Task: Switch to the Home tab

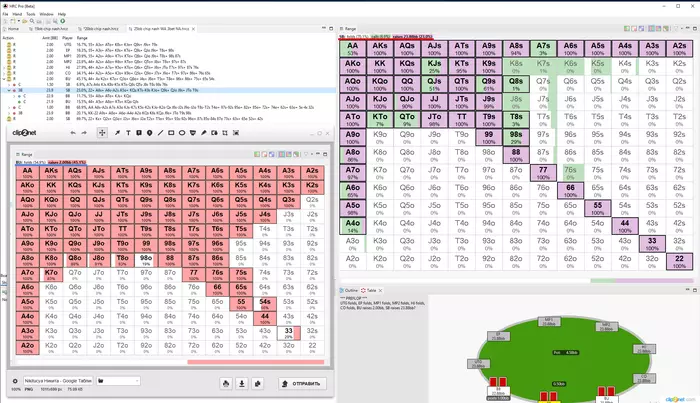Action: 11,29
